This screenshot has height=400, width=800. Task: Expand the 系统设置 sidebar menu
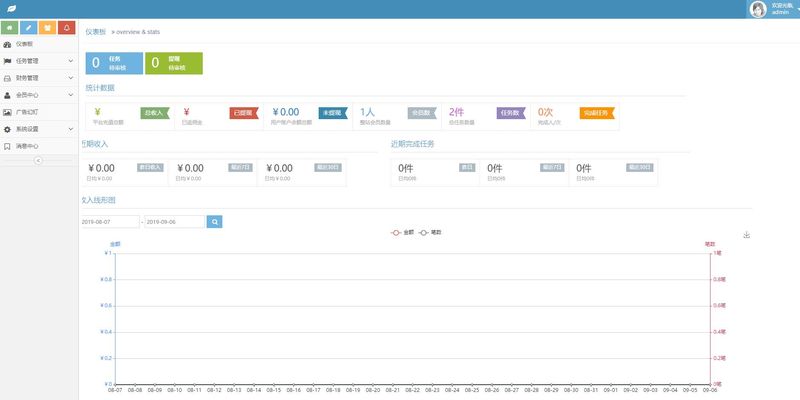[38, 129]
